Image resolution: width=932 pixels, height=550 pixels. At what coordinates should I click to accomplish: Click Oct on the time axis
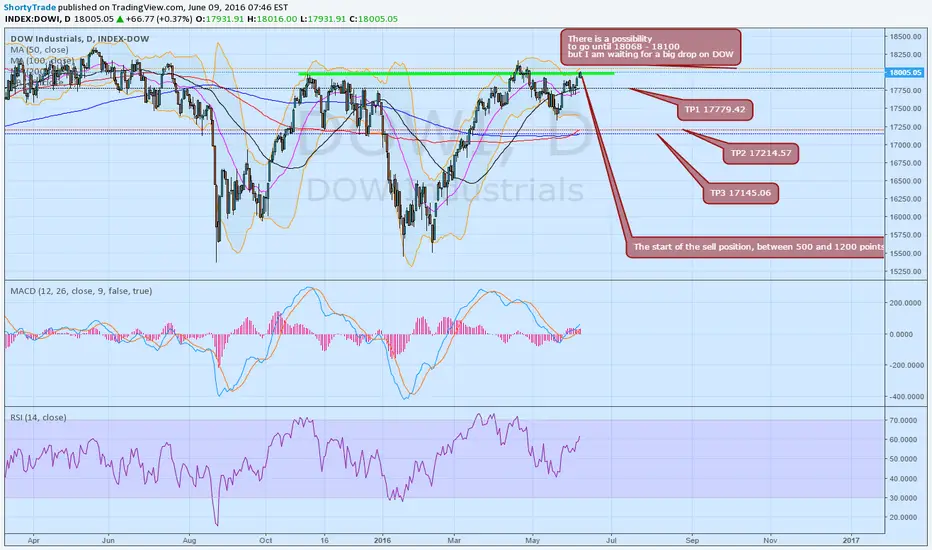tap(266, 540)
